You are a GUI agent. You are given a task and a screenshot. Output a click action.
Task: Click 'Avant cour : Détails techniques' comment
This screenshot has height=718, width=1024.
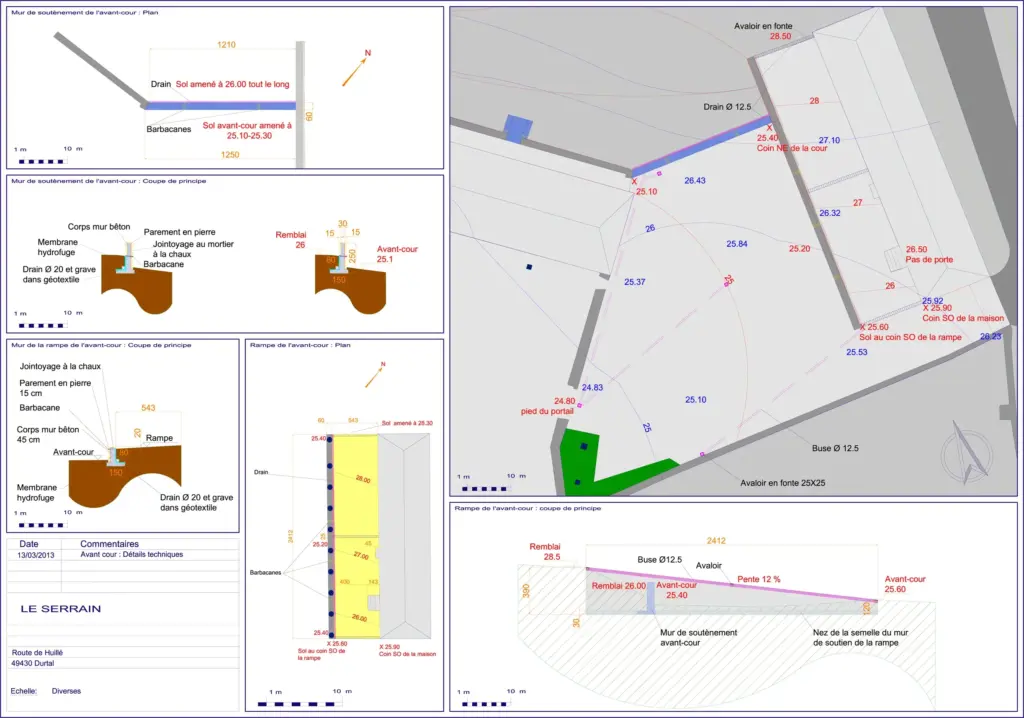pyautogui.click(x=131, y=554)
